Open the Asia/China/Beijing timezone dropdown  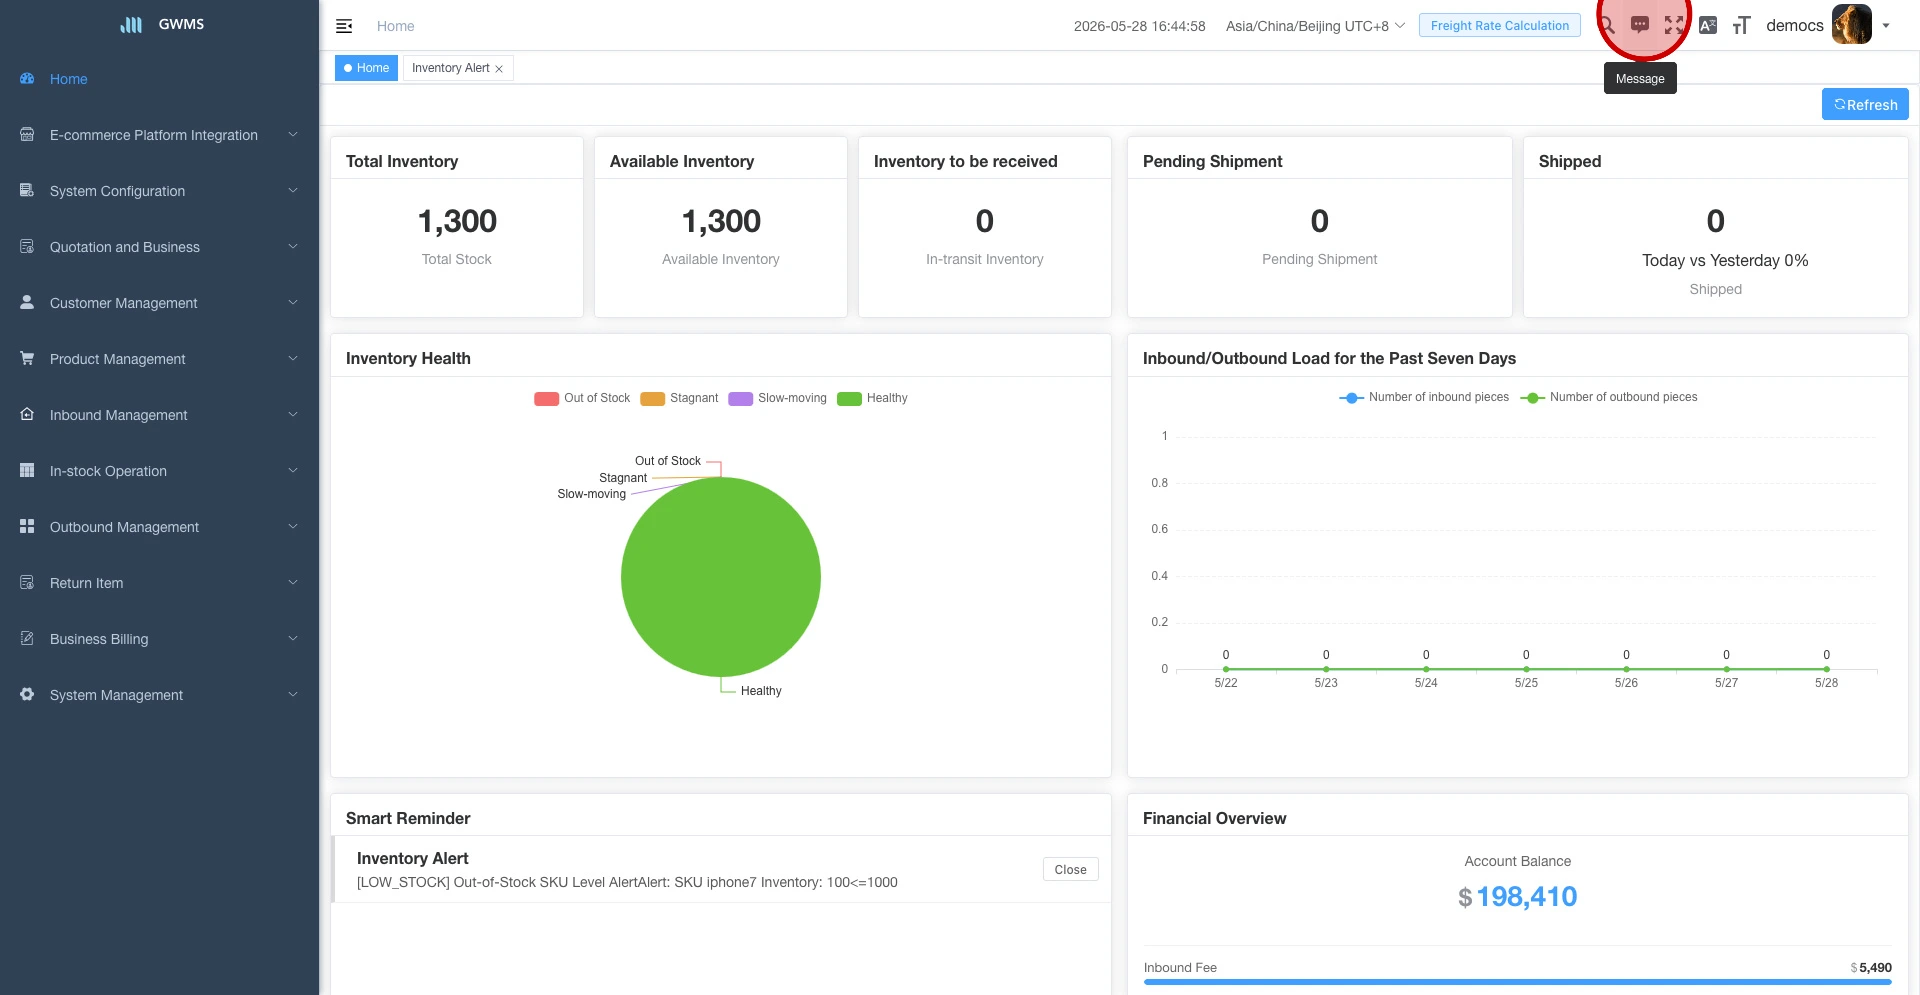(1315, 26)
